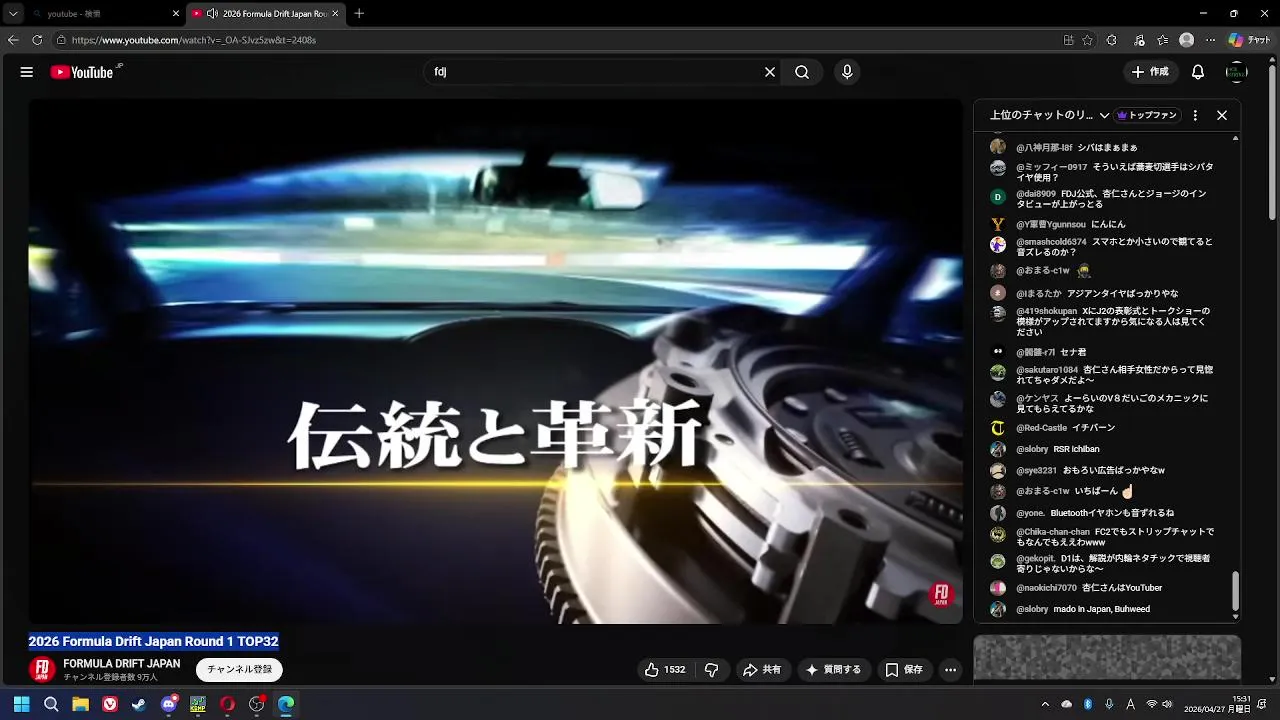Click the chat scrollbar up arrow
Screen dimensions: 1280x720
click(1235, 138)
